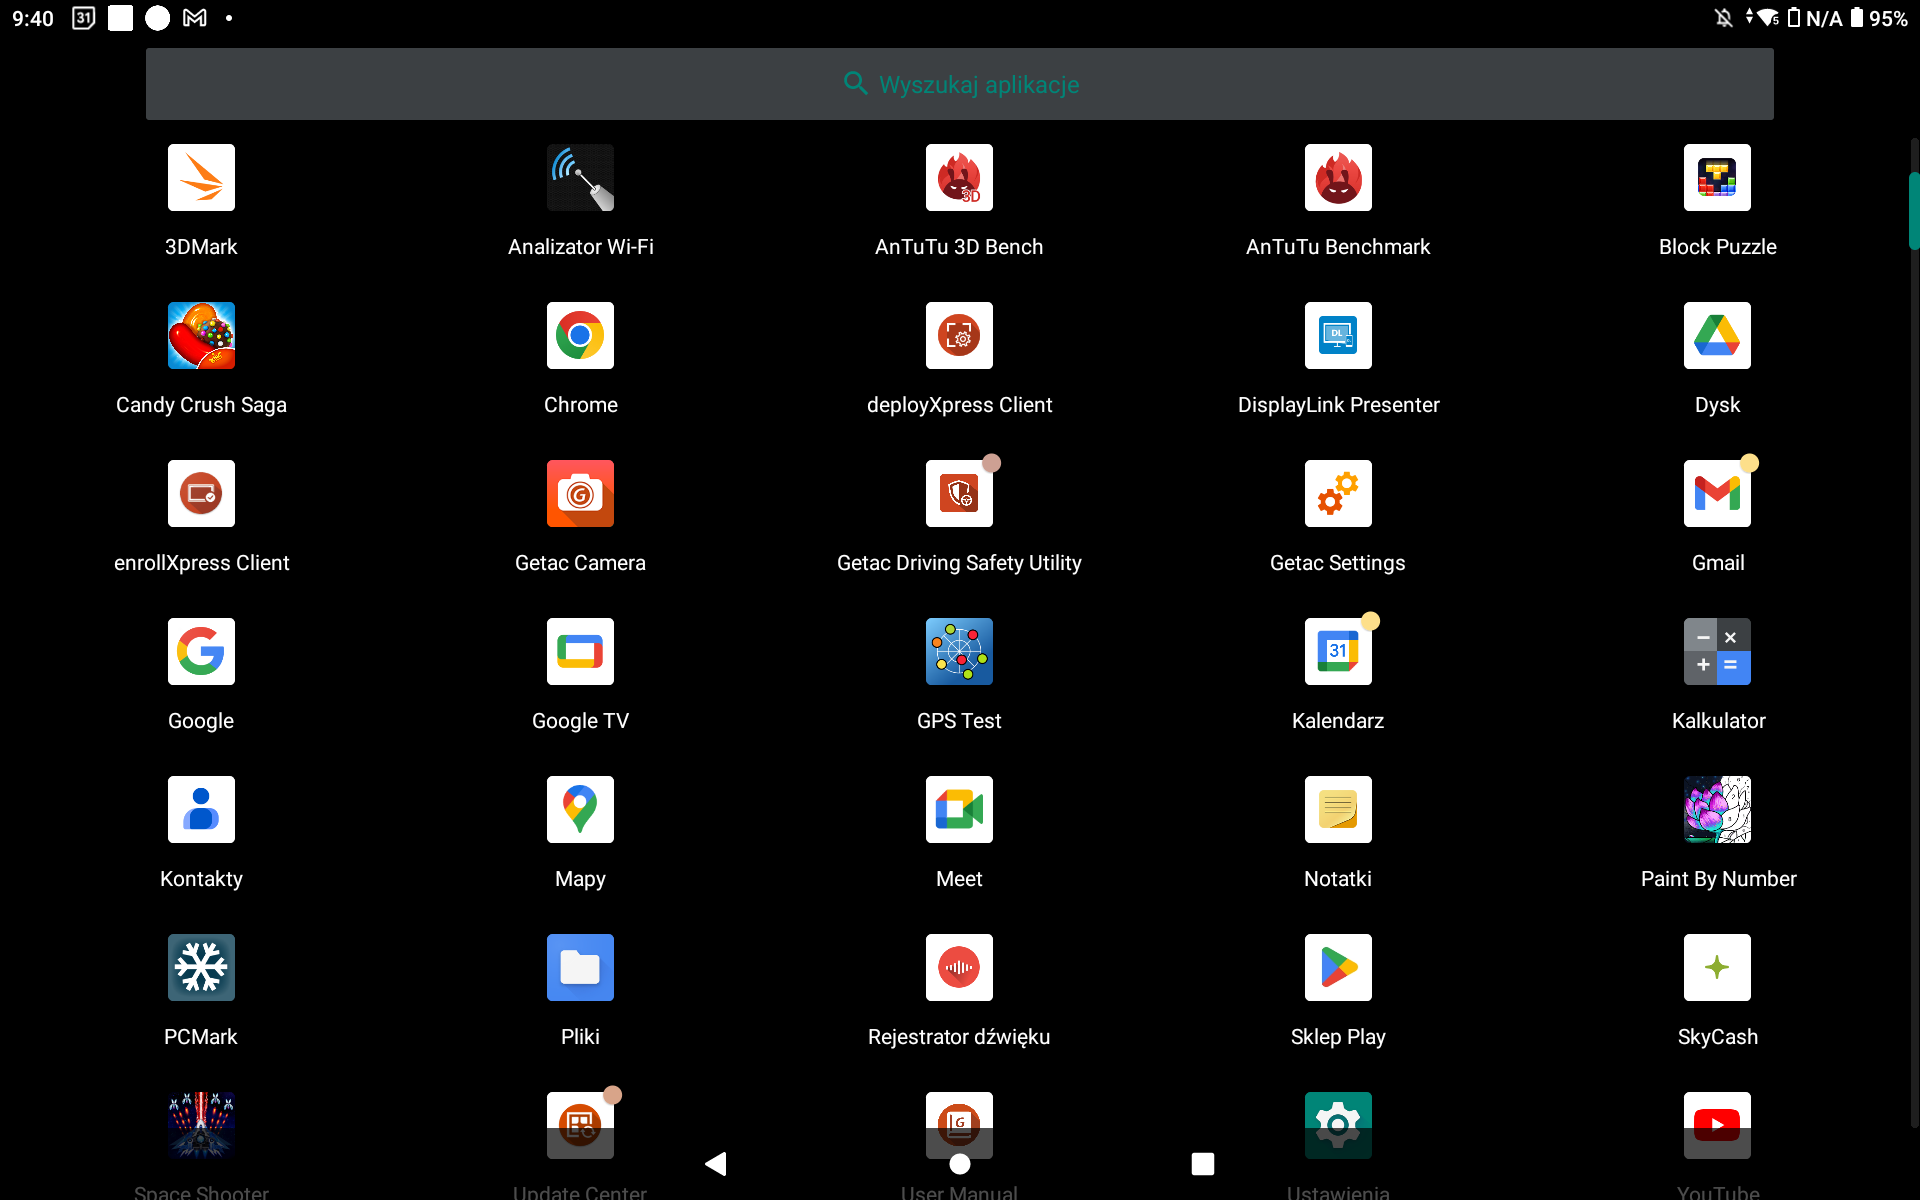The width and height of the screenshot is (1920, 1200).
Task: Launch the Getac Camera app
Action: (x=580, y=494)
